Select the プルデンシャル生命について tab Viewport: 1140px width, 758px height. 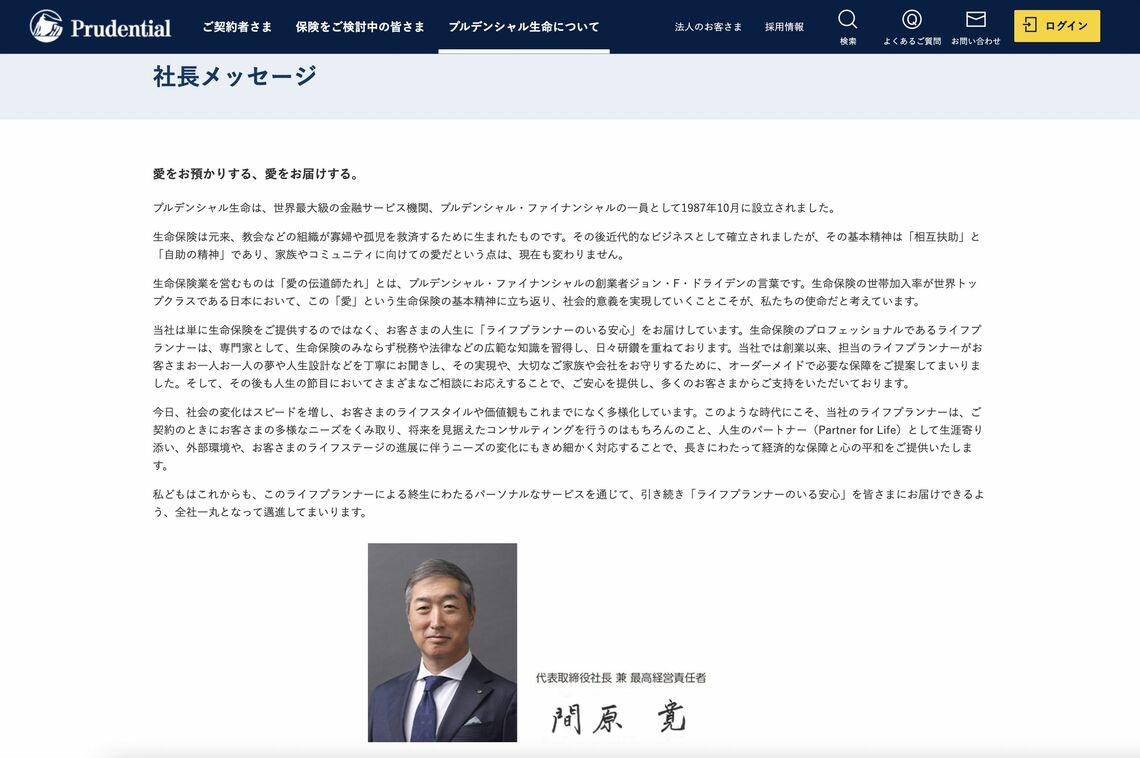click(523, 27)
